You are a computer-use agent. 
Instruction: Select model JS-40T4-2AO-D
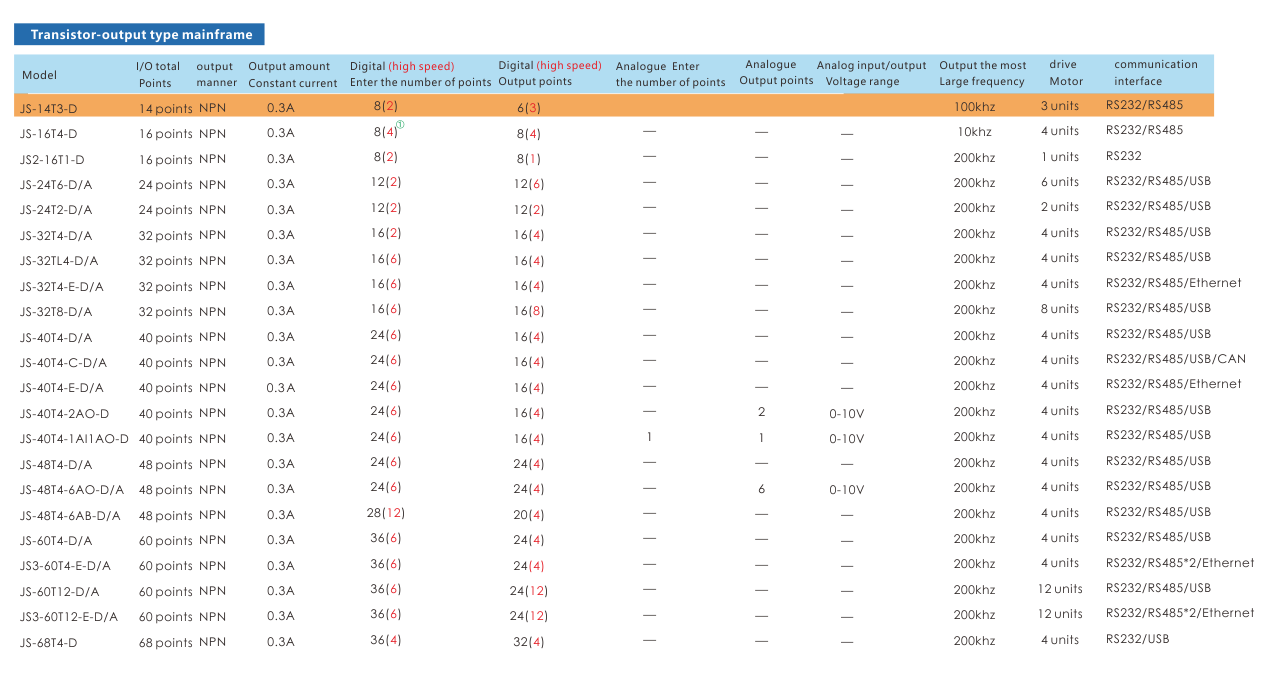pos(65,414)
